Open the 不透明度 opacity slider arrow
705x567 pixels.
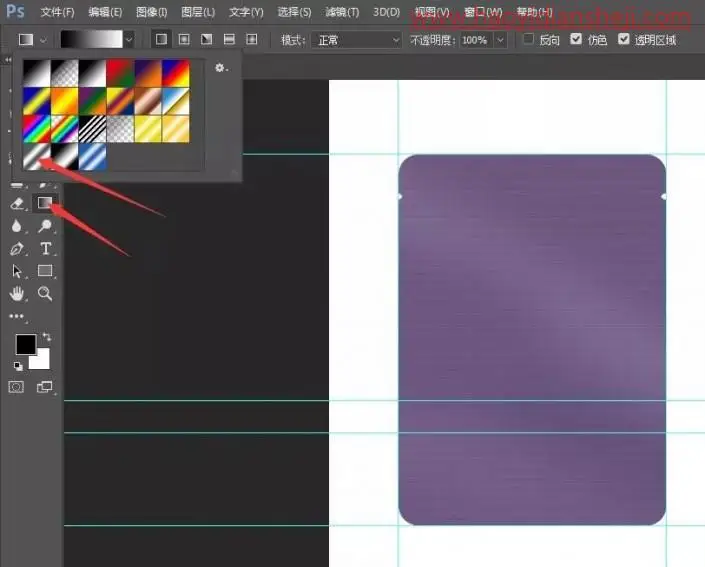[500, 40]
